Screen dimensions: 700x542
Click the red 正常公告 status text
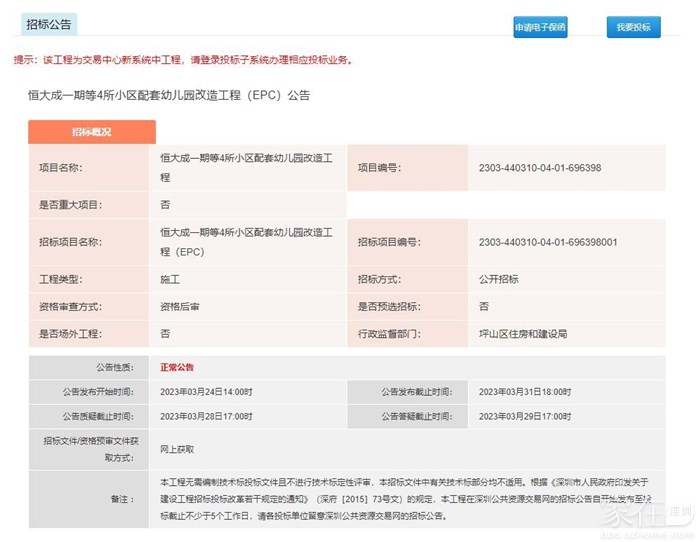click(177, 367)
